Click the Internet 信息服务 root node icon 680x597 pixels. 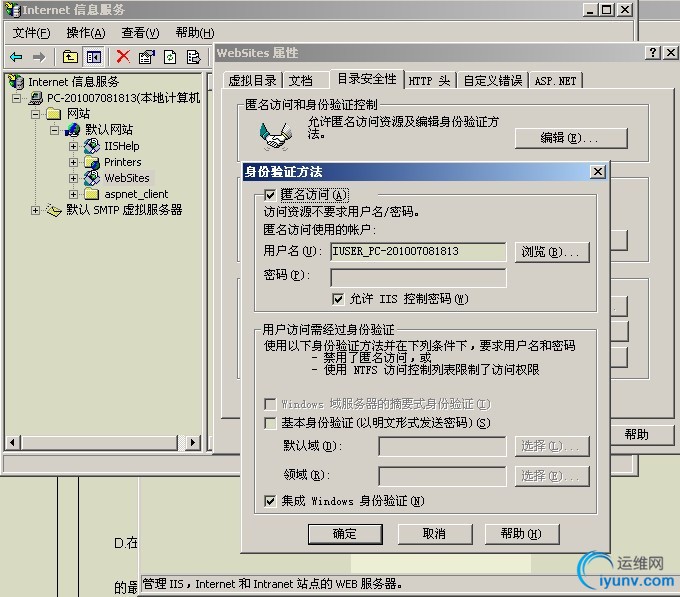click(x=16, y=82)
